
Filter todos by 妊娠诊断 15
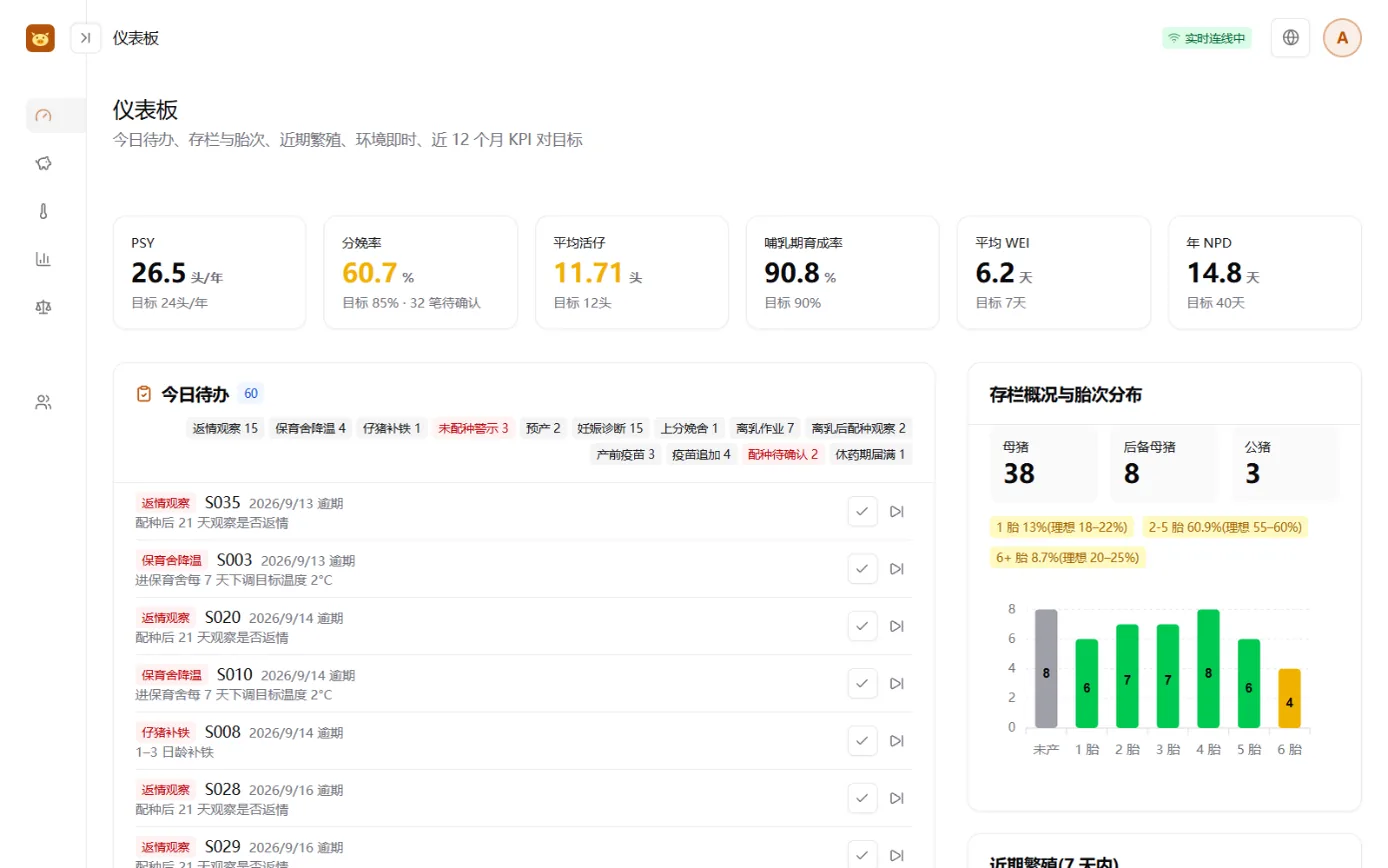click(x=610, y=428)
